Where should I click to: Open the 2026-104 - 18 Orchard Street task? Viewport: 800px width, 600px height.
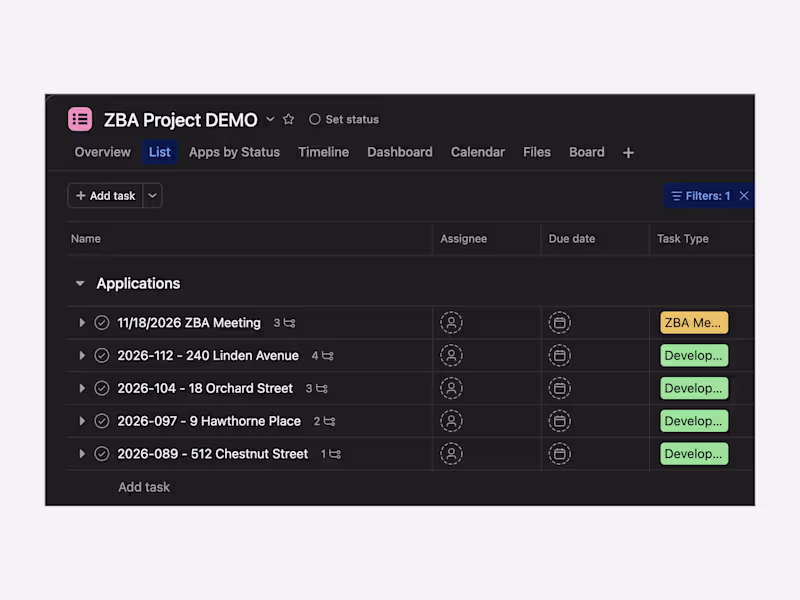[x=205, y=388]
